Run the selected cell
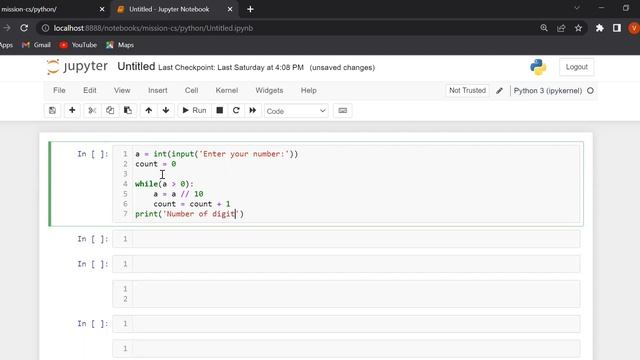This screenshot has height=360, width=640. click(x=194, y=110)
